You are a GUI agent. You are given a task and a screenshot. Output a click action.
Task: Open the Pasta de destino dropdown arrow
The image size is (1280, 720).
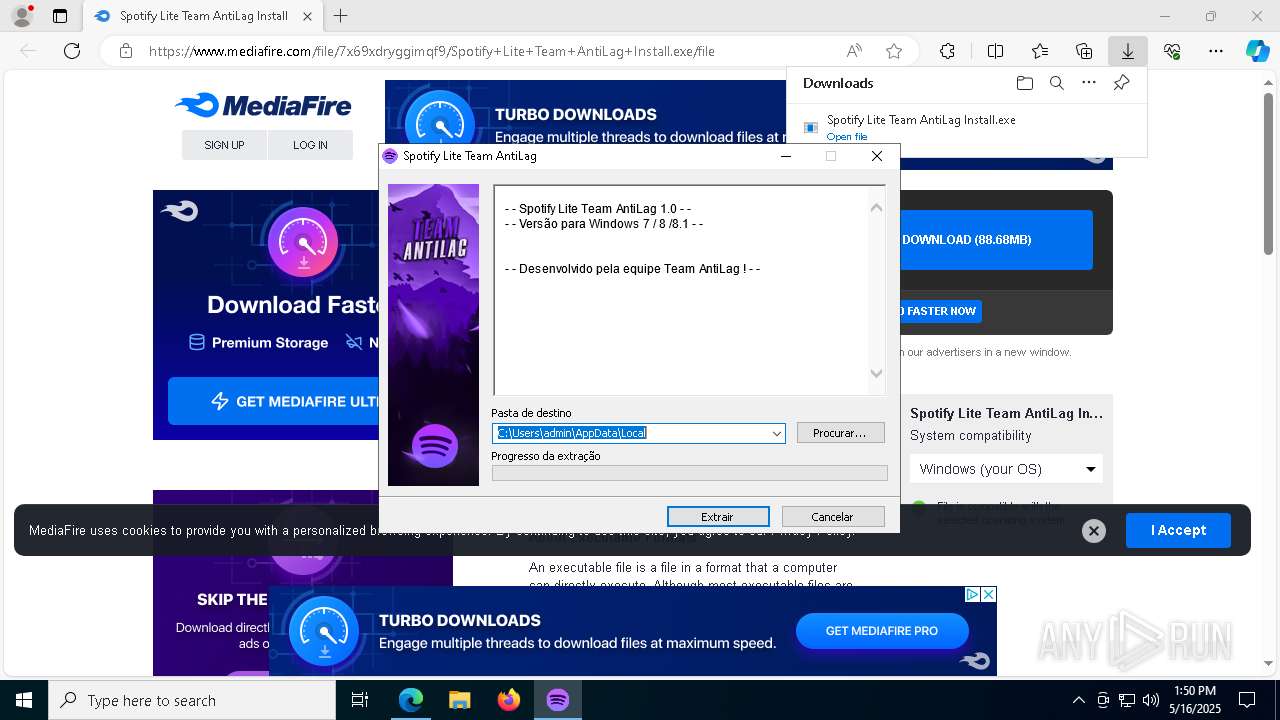776,433
